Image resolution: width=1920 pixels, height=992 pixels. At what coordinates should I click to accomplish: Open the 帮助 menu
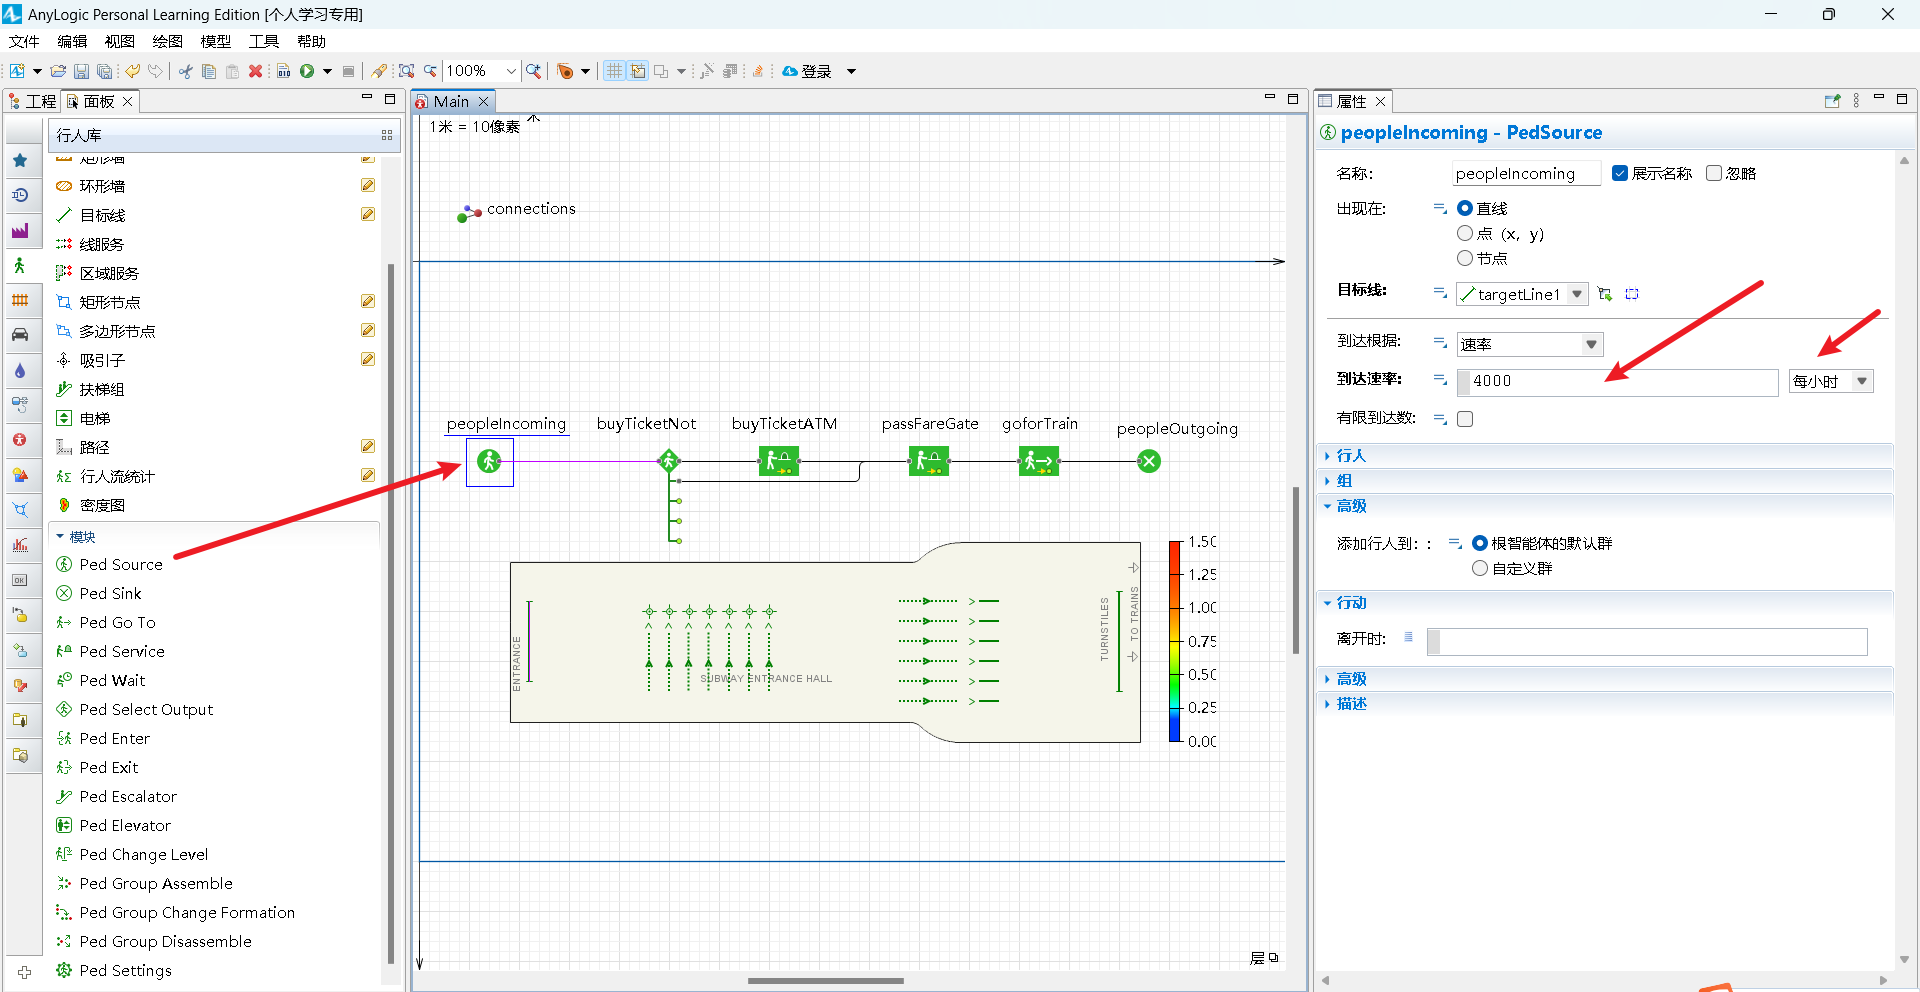coord(311,41)
